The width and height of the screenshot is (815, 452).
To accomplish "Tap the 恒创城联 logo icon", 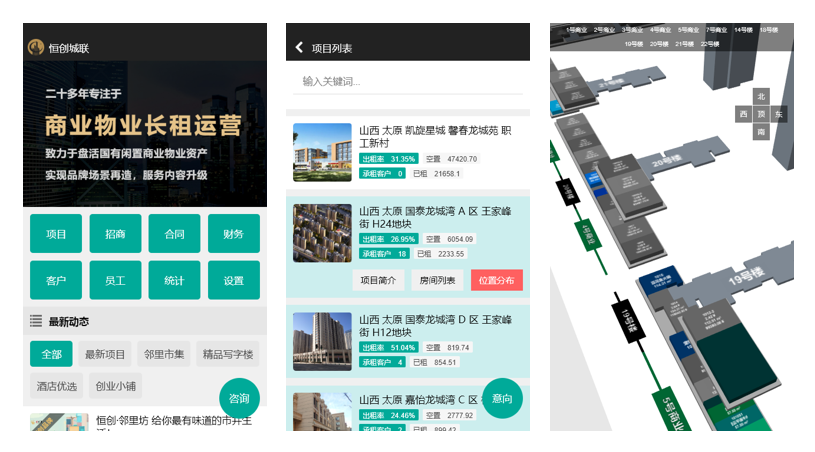I will pos(36,47).
